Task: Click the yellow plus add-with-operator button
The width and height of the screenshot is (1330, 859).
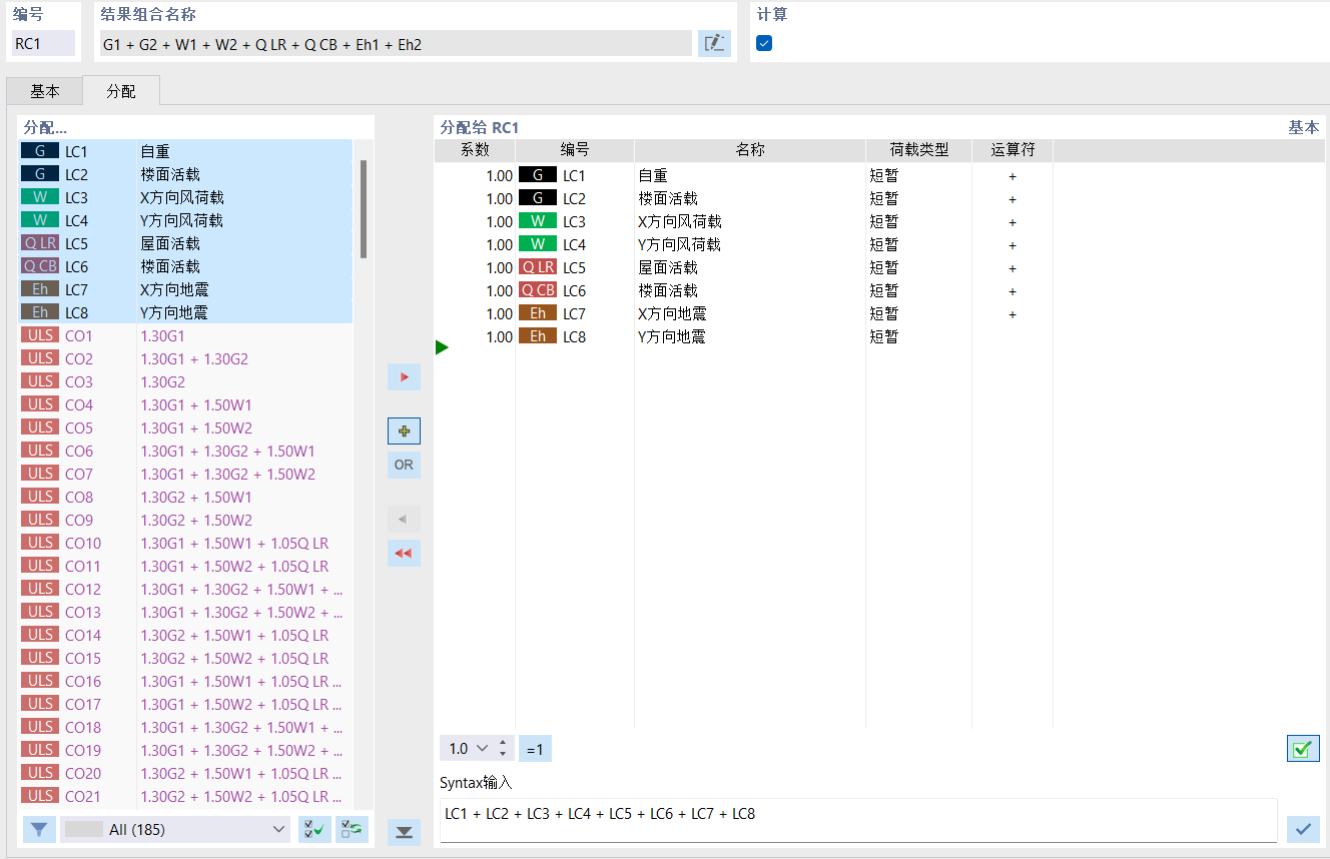Action: click(x=404, y=431)
